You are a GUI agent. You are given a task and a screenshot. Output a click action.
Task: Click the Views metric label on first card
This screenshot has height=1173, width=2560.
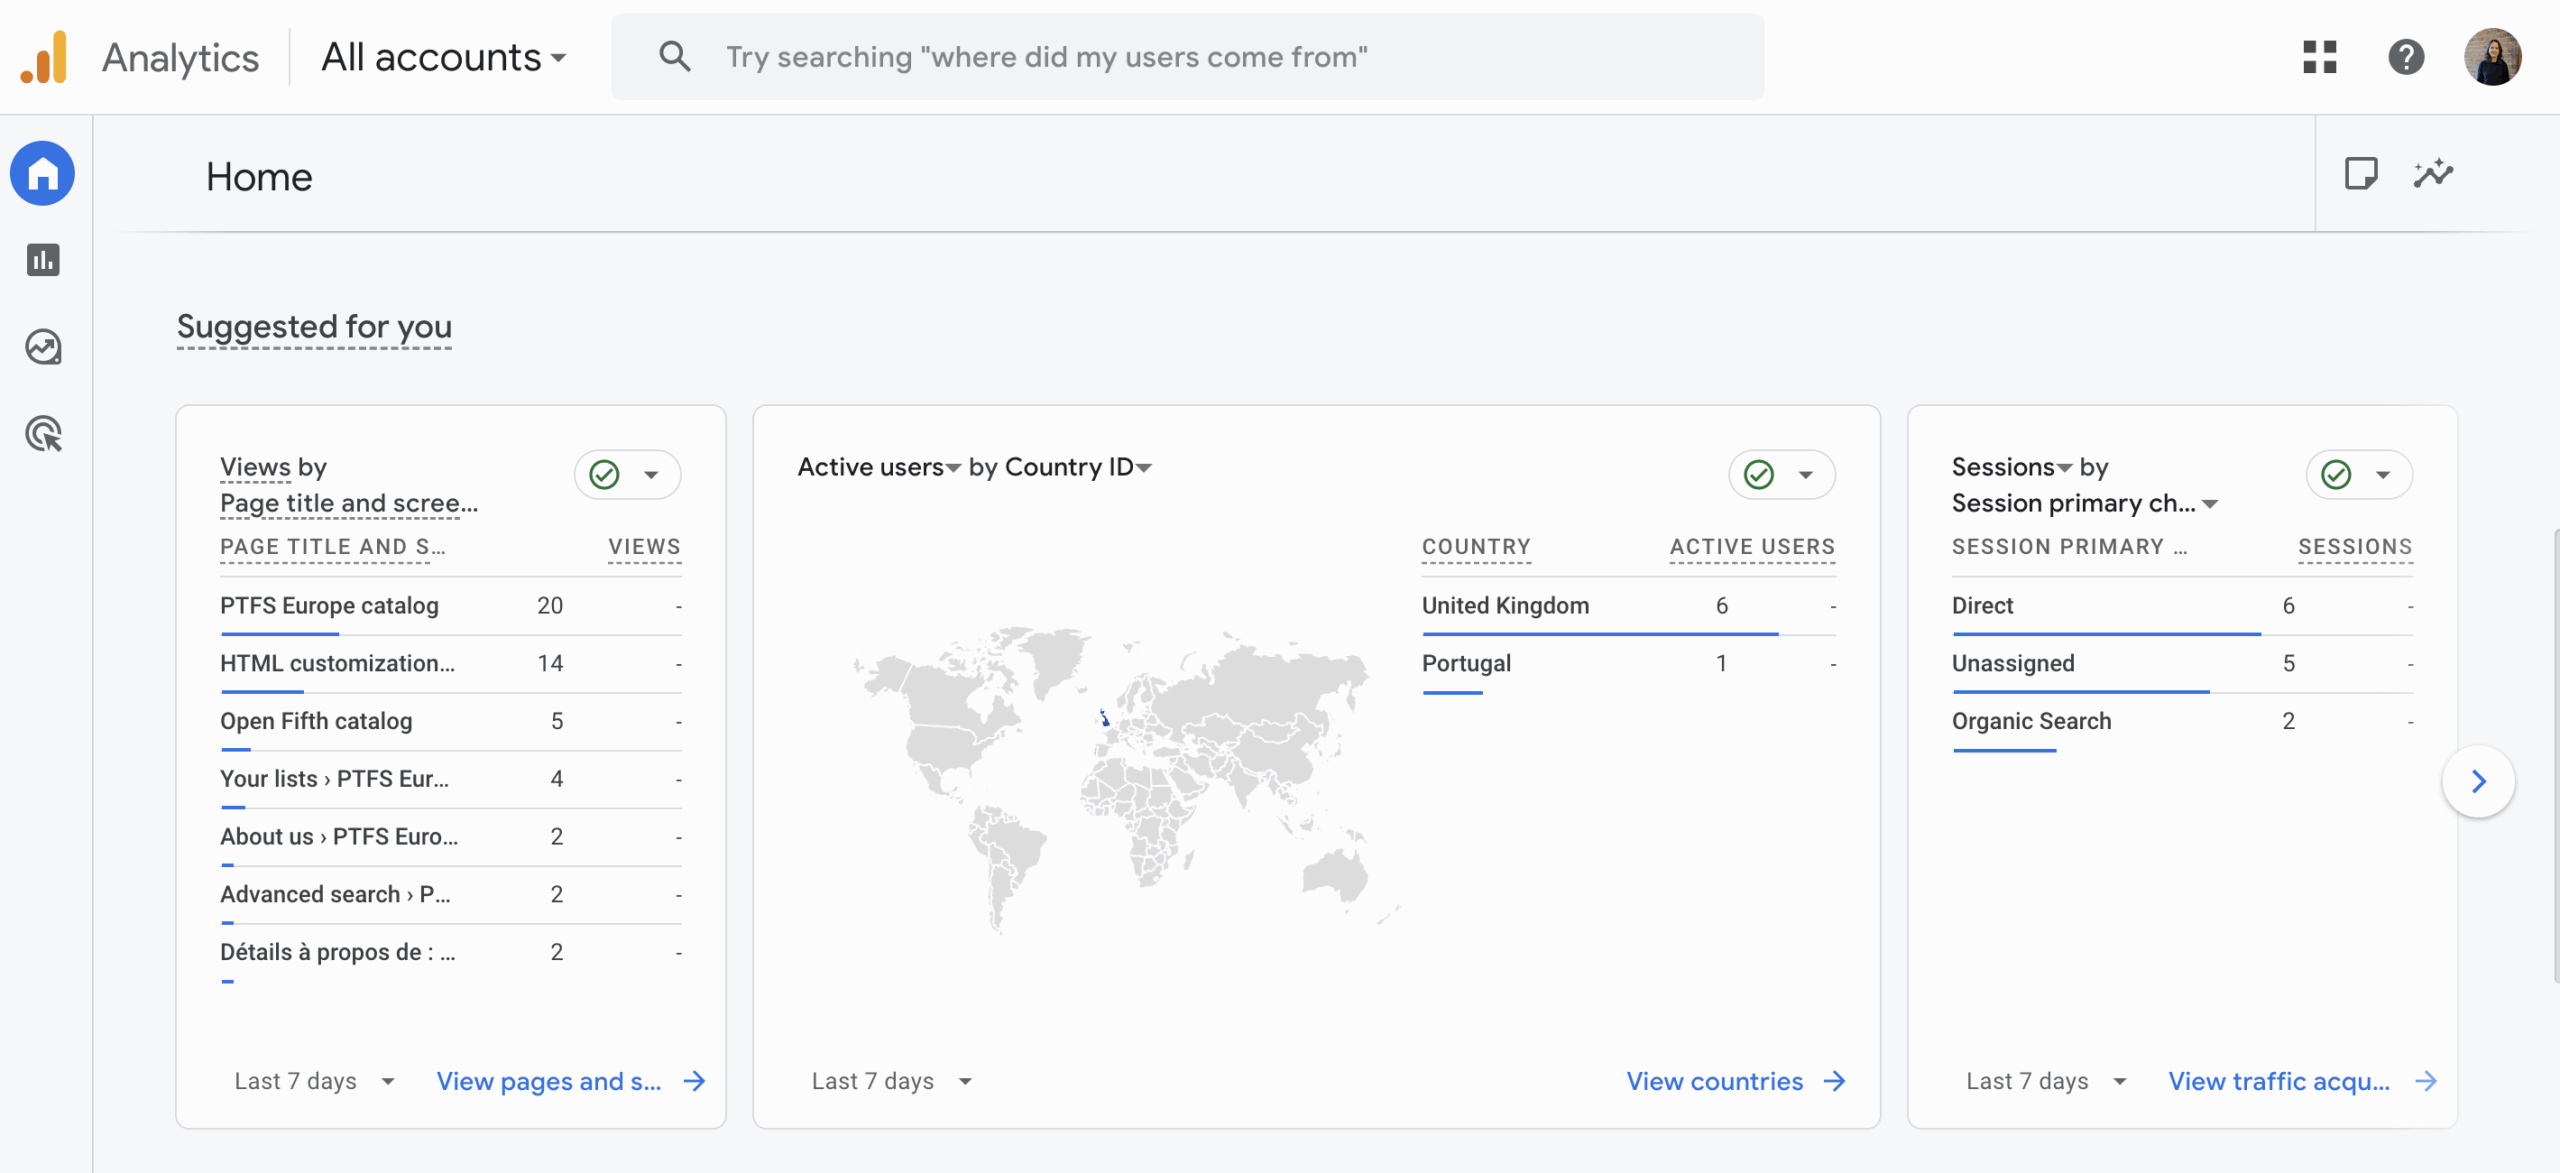pyautogui.click(x=255, y=467)
